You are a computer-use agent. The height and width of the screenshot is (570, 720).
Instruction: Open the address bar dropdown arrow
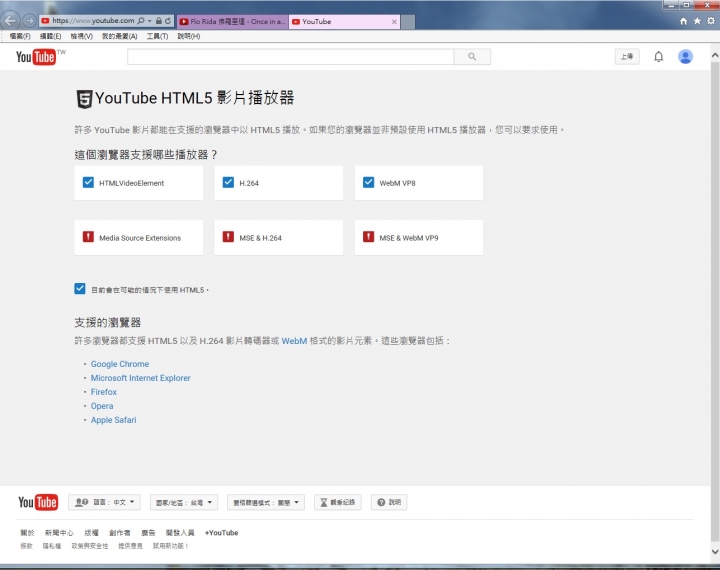(149, 21)
